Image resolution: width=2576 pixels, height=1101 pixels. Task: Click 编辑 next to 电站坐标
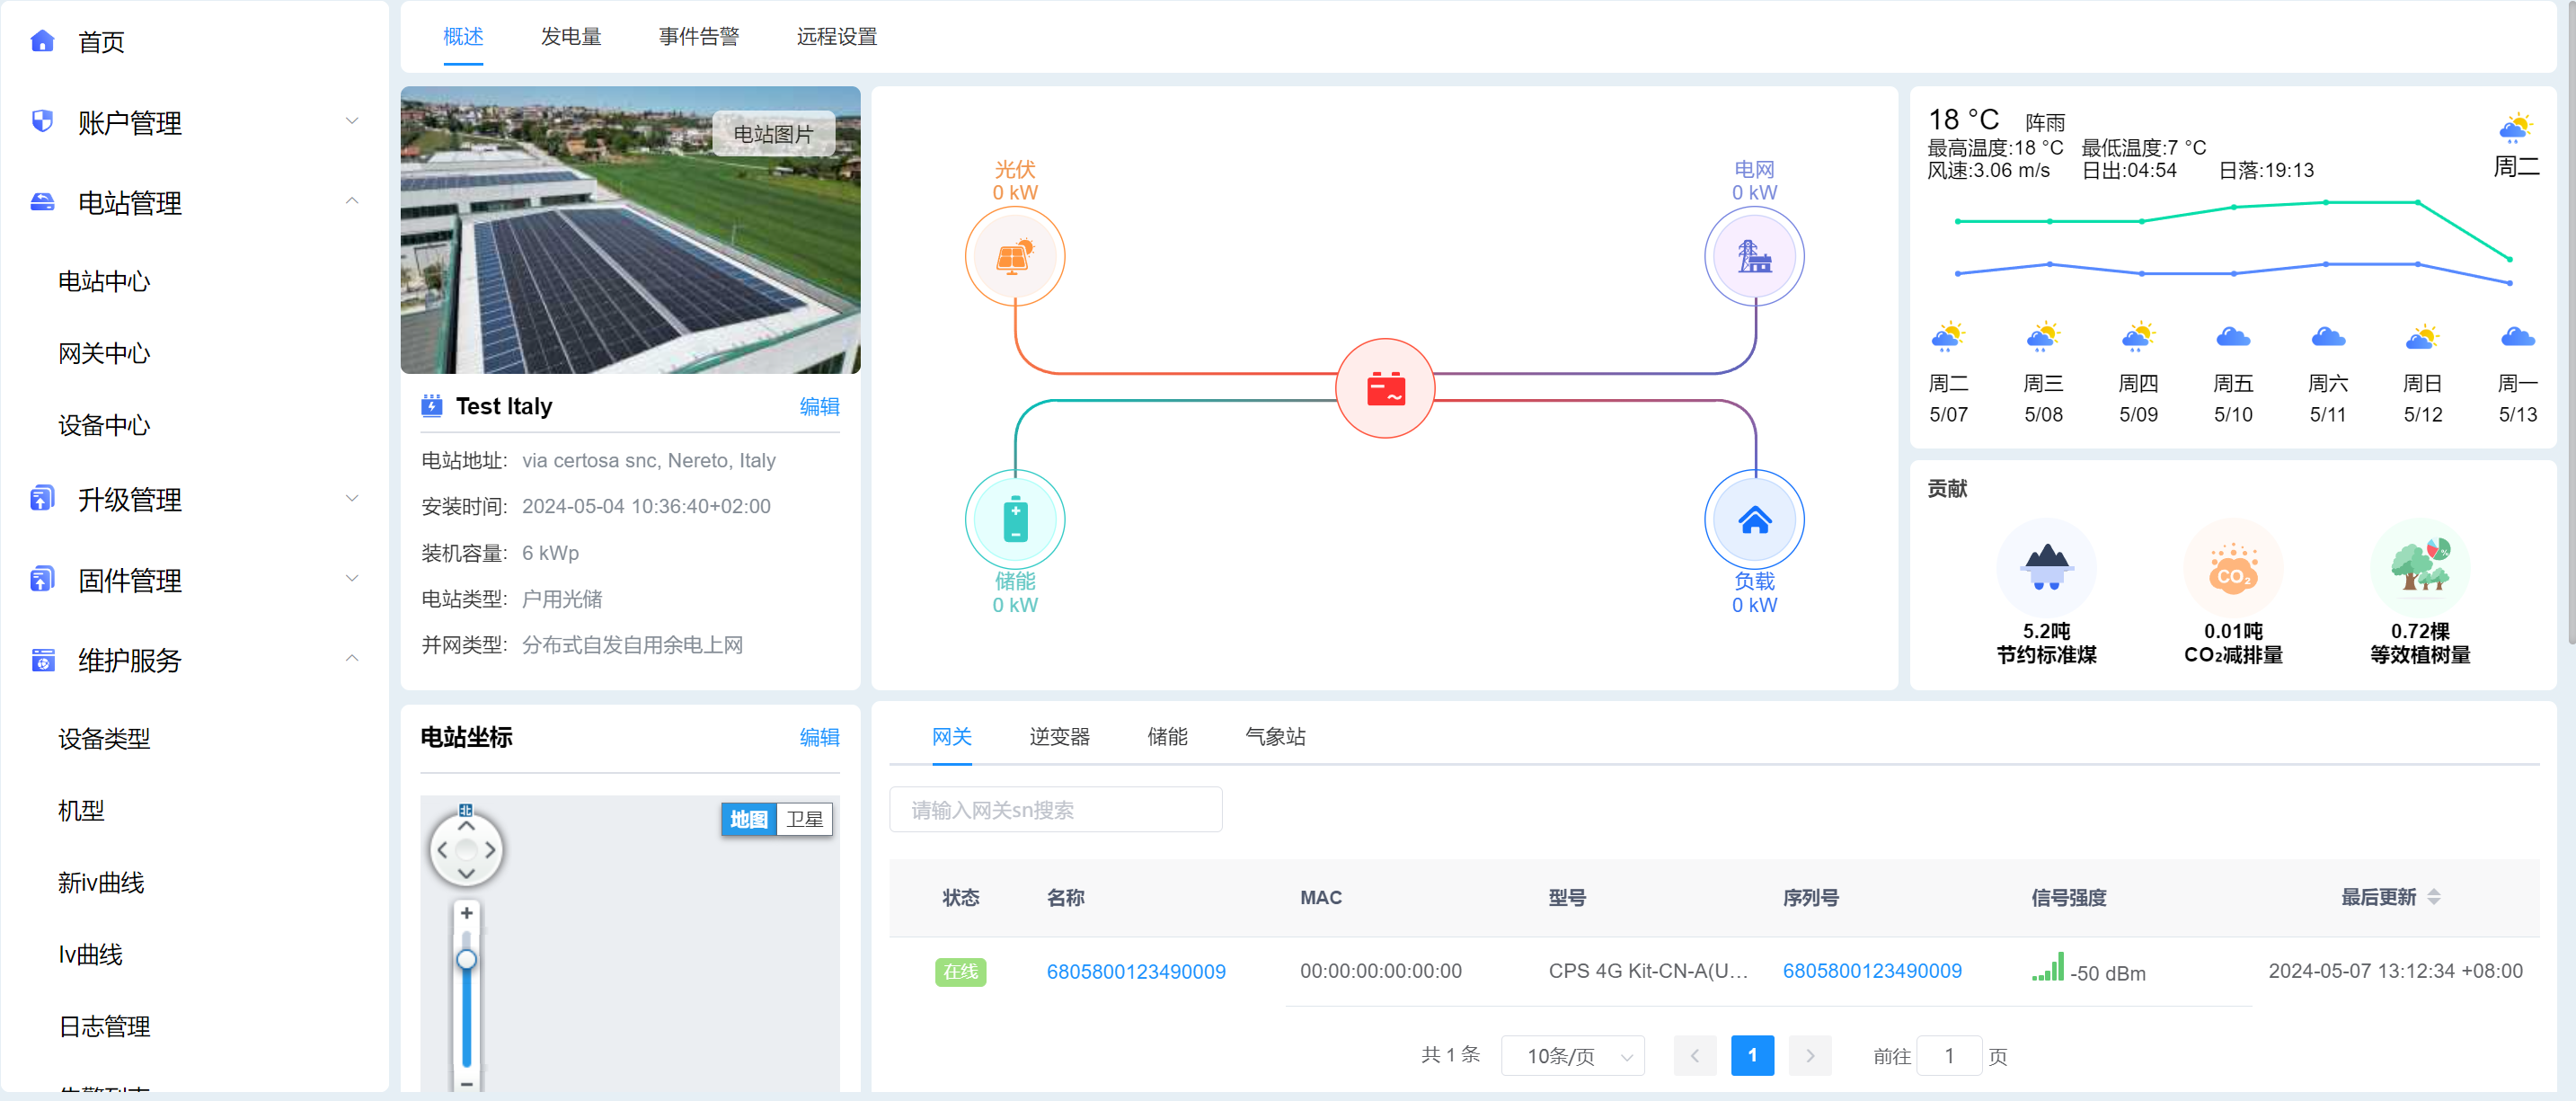click(819, 737)
